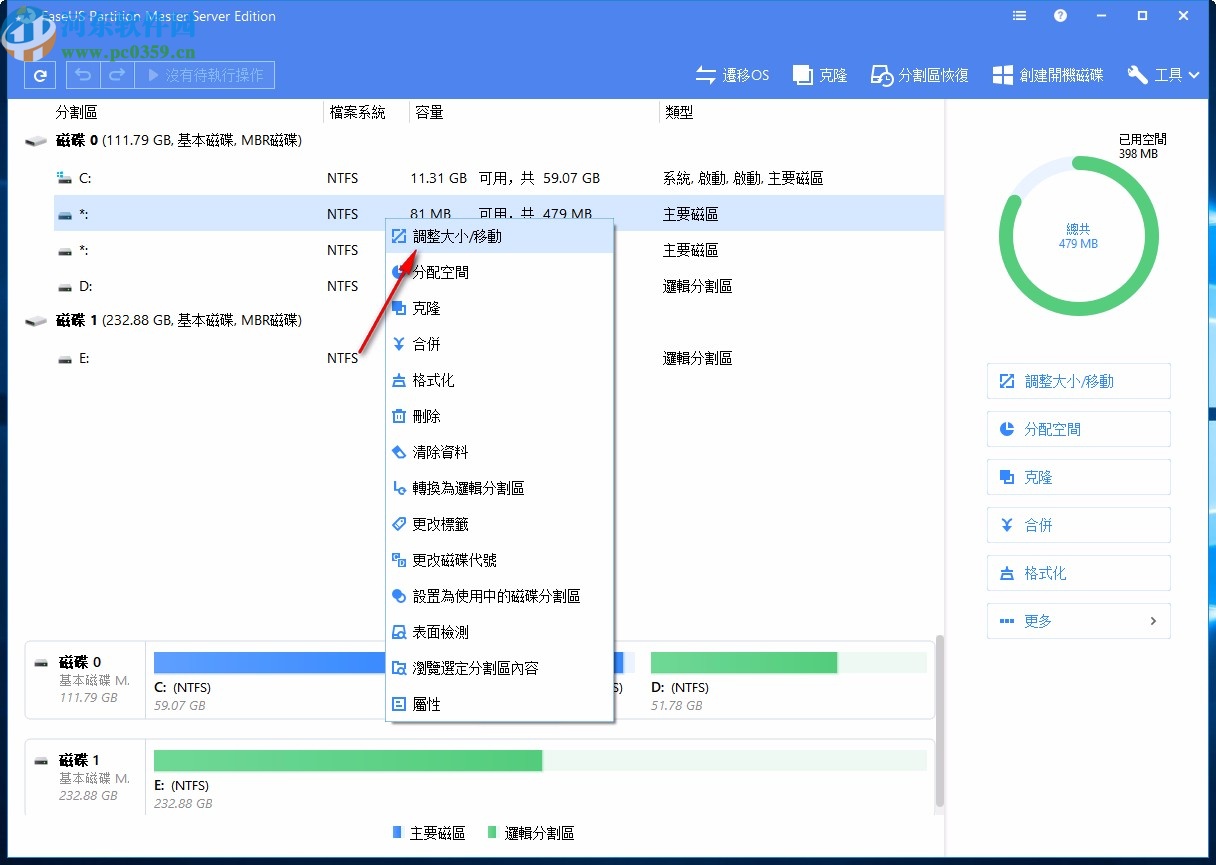Viewport: 1216px width, 865px height.
Task: Click the 格式化 button in the right panel
Action: point(1078,573)
